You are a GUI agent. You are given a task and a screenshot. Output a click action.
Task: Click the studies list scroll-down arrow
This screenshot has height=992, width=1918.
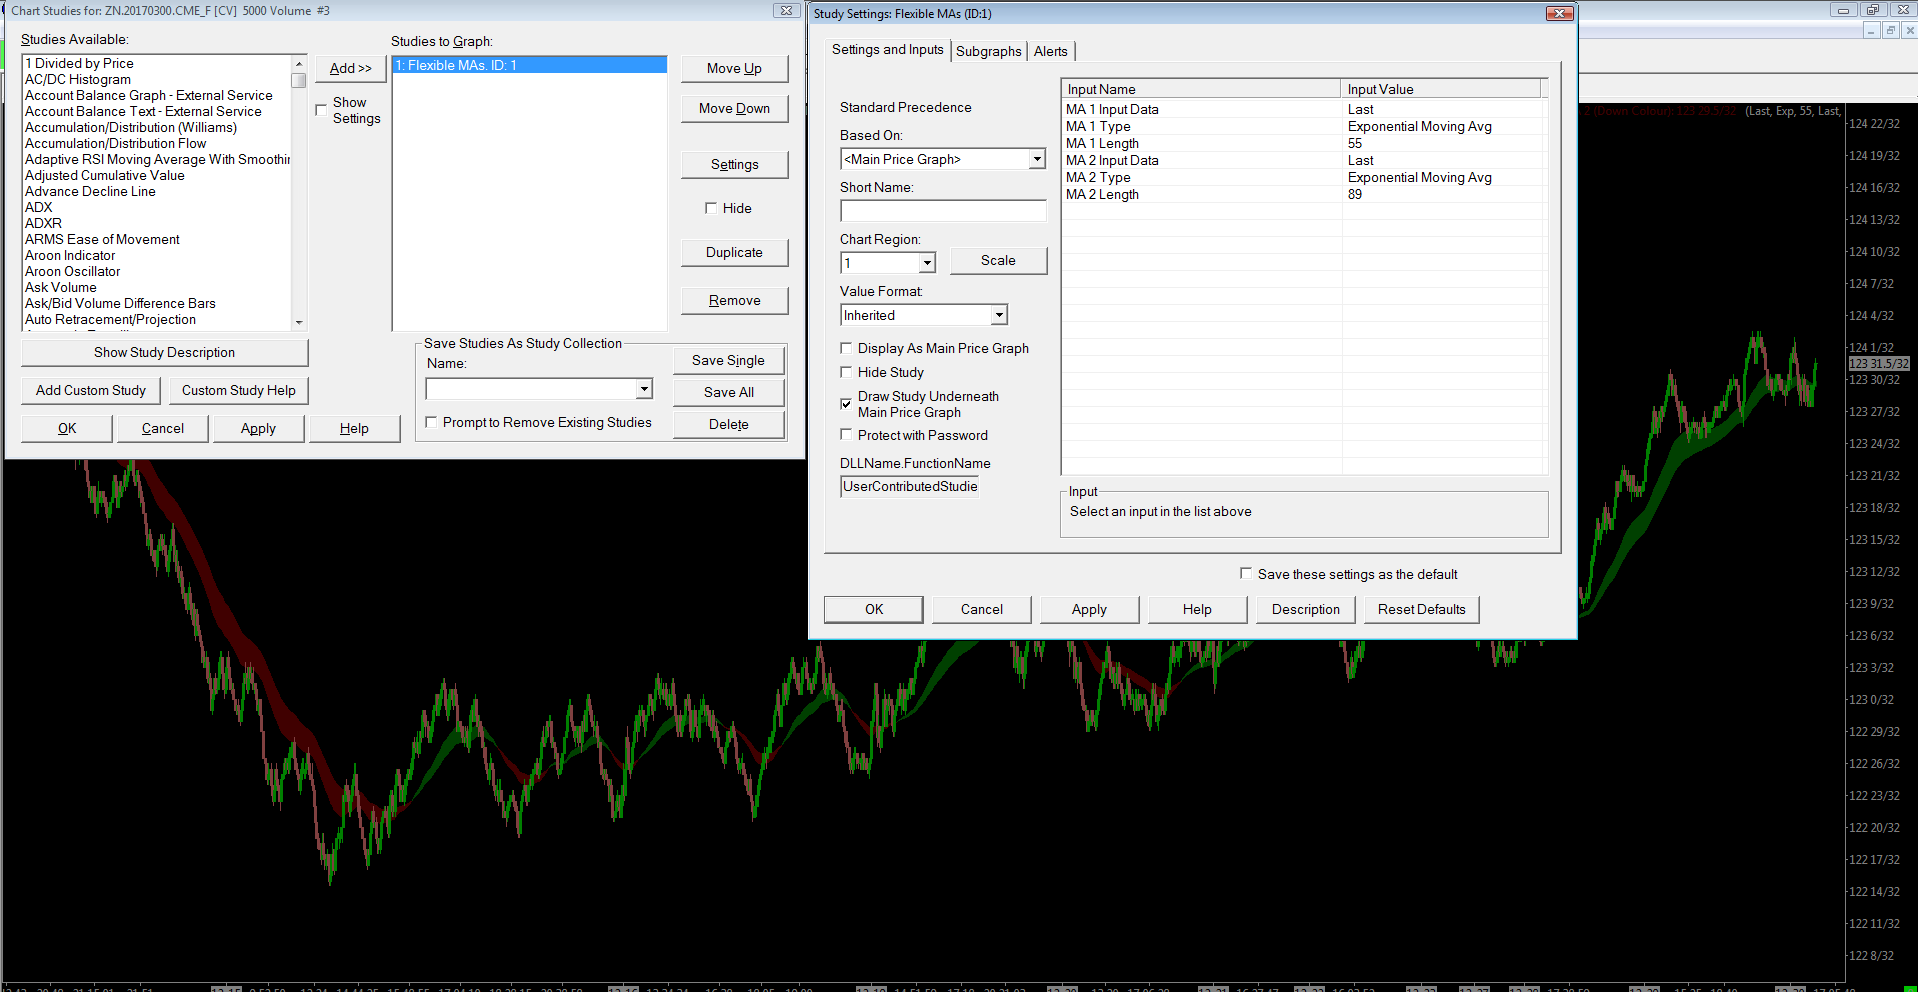pyautogui.click(x=299, y=322)
